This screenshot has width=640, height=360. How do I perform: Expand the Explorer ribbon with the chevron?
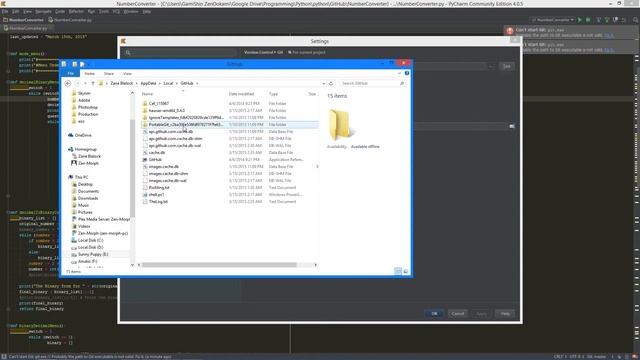(x=399, y=73)
